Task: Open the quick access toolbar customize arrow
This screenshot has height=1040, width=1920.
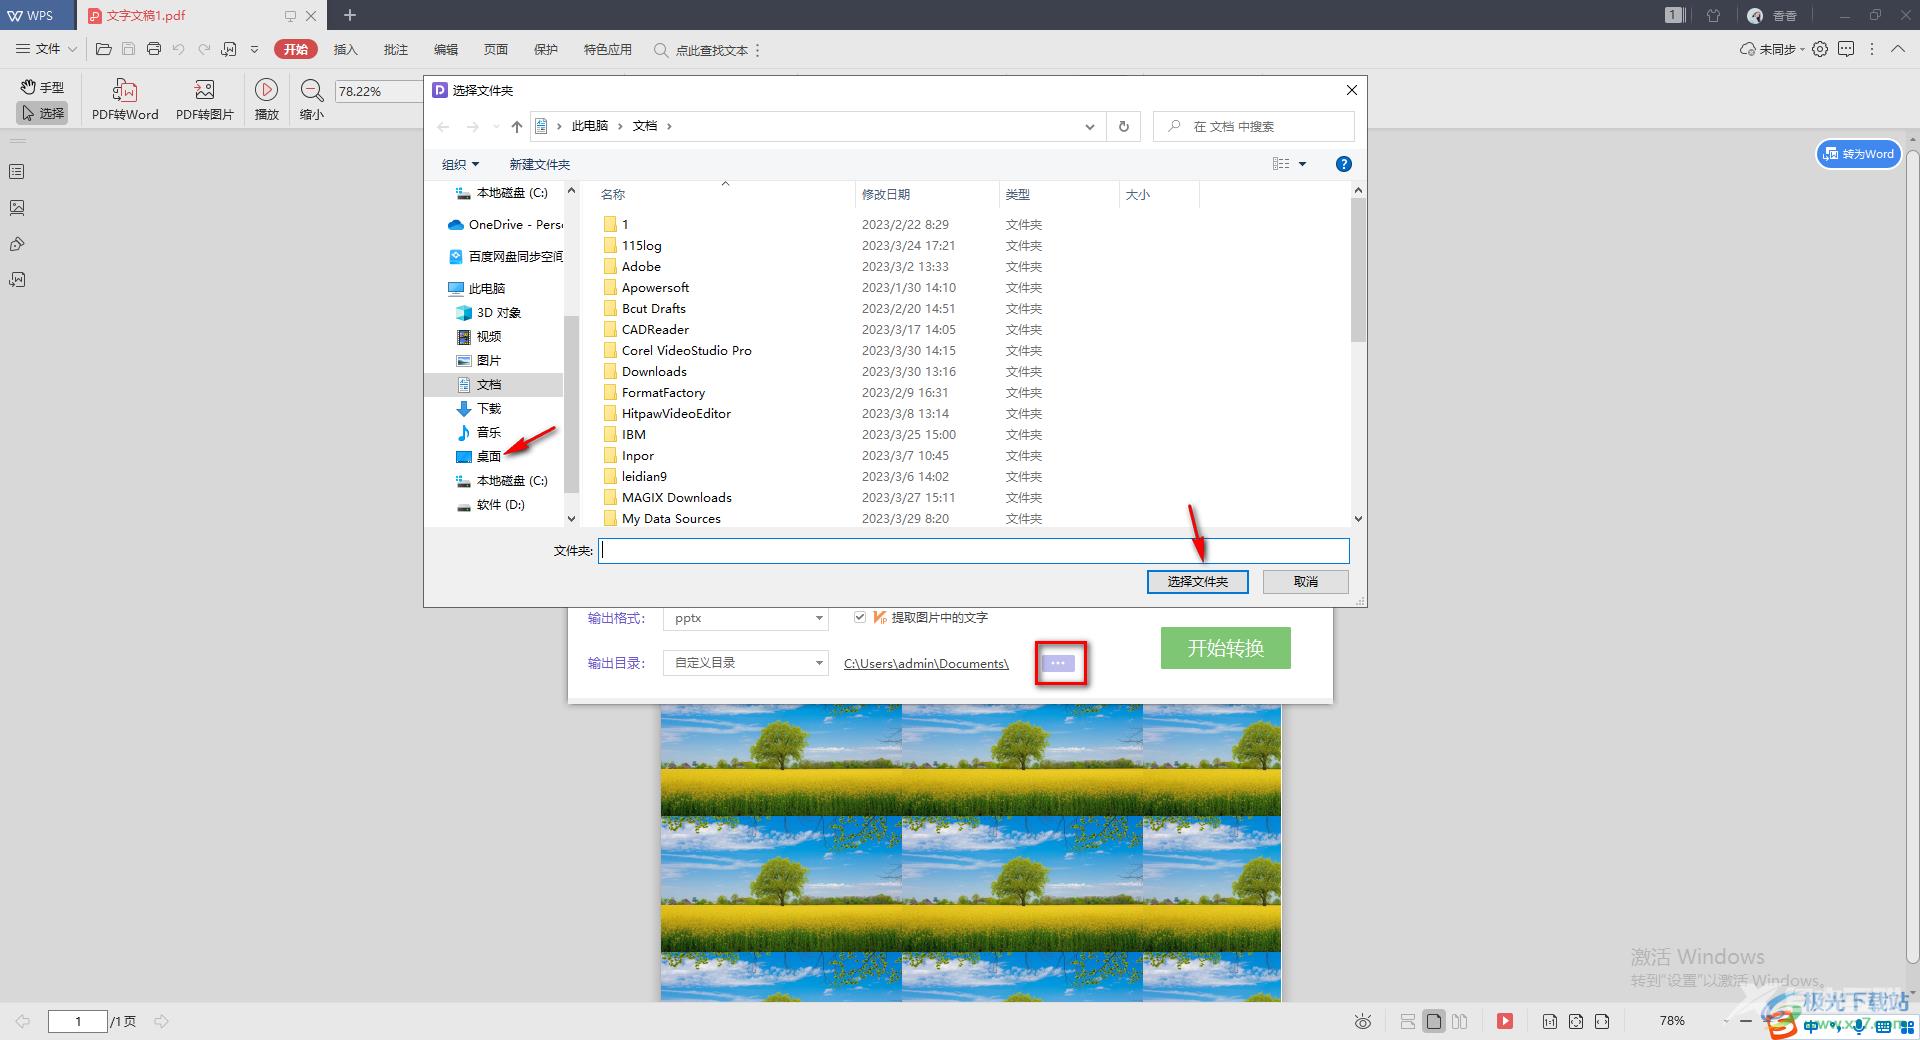Action: point(254,49)
